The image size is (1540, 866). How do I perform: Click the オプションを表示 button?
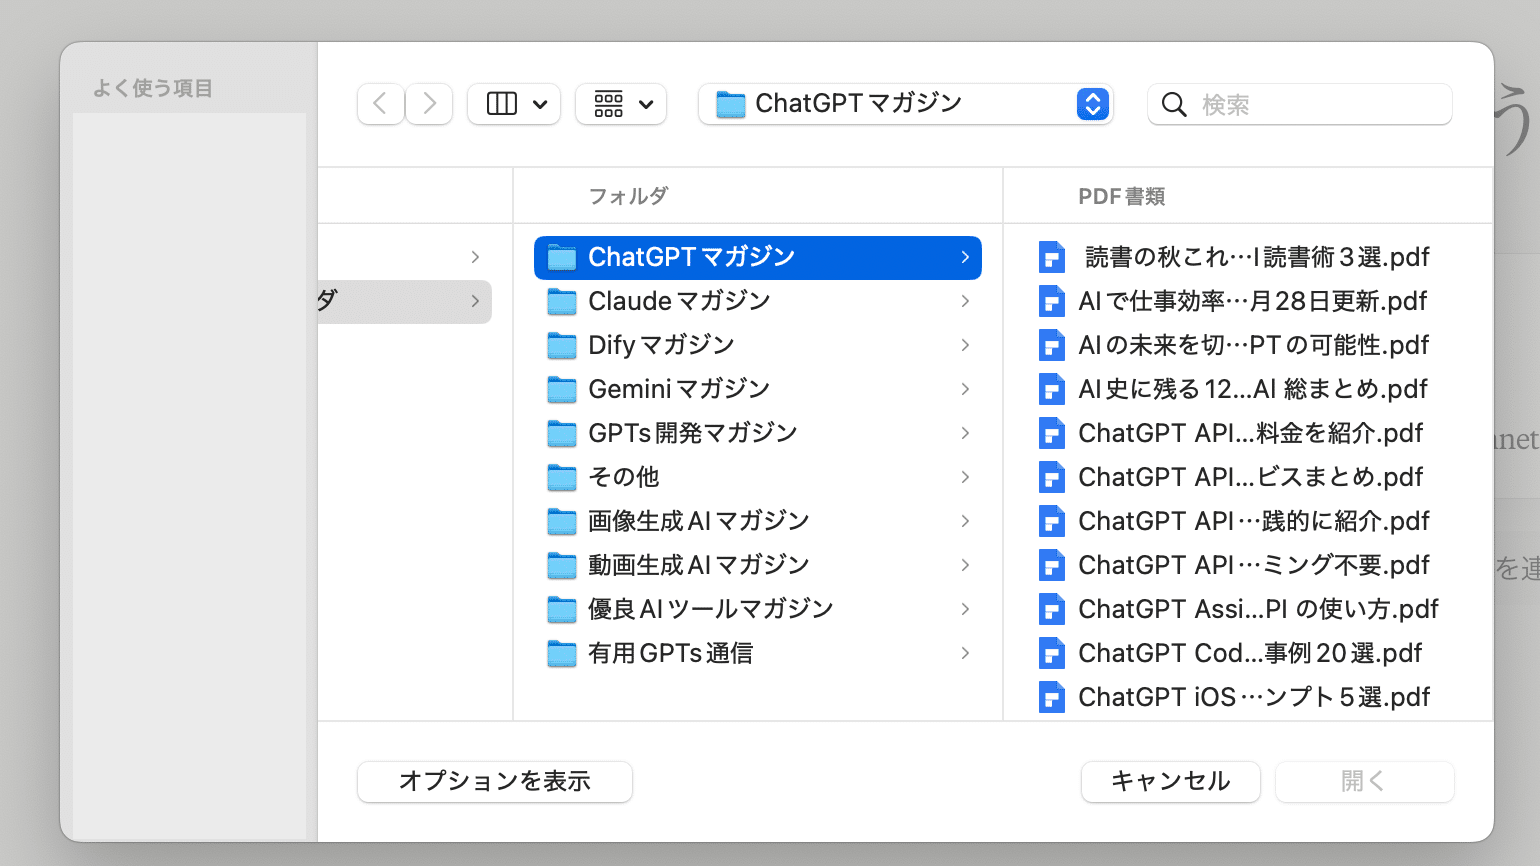pyautogui.click(x=495, y=781)
